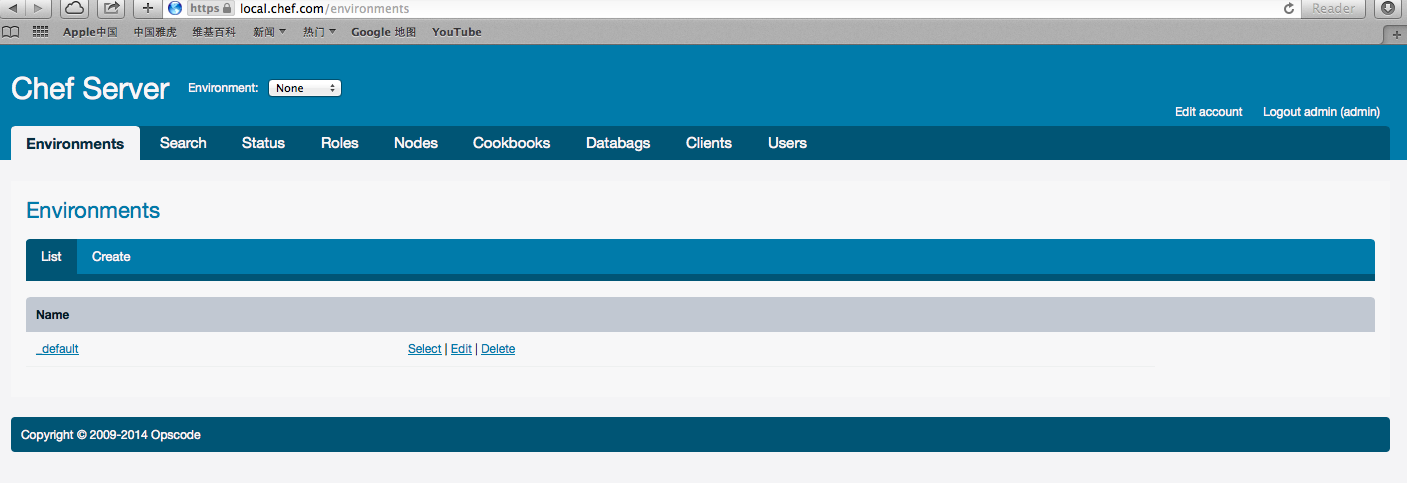Expand the 热门 bookmarks folder
The height and width of the screenshot is (483, 1407).
319,32
